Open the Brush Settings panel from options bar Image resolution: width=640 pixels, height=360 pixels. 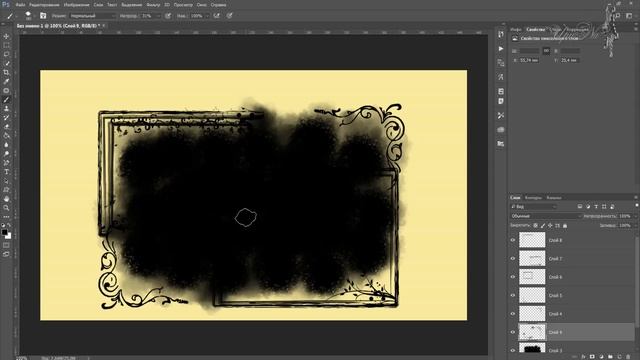coord(43,16)
